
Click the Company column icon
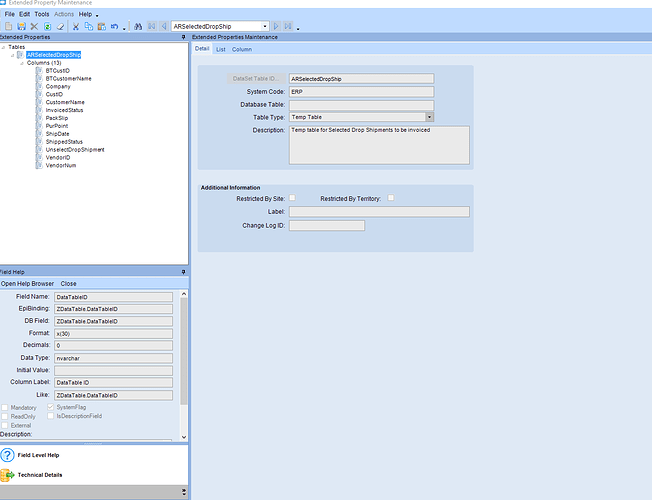39,86
